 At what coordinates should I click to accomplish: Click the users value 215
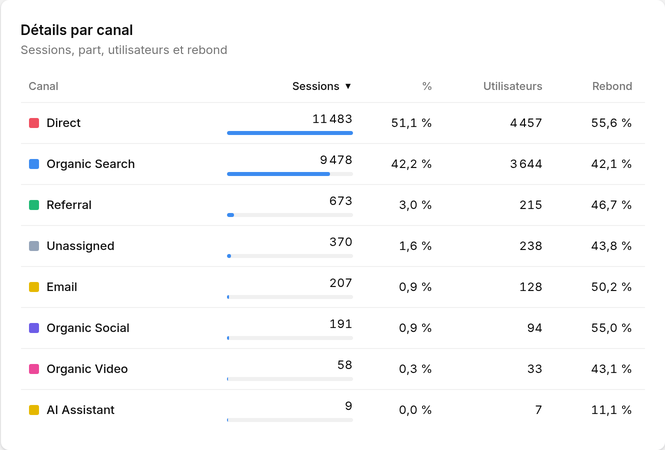[x=531, y=205]
